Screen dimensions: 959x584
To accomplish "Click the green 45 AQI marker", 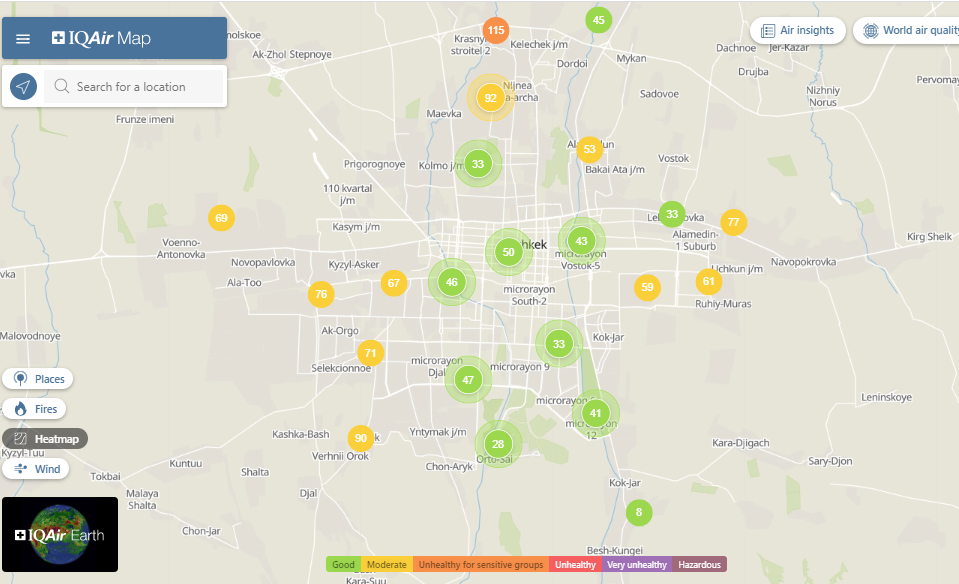I will tap(598, 20).
